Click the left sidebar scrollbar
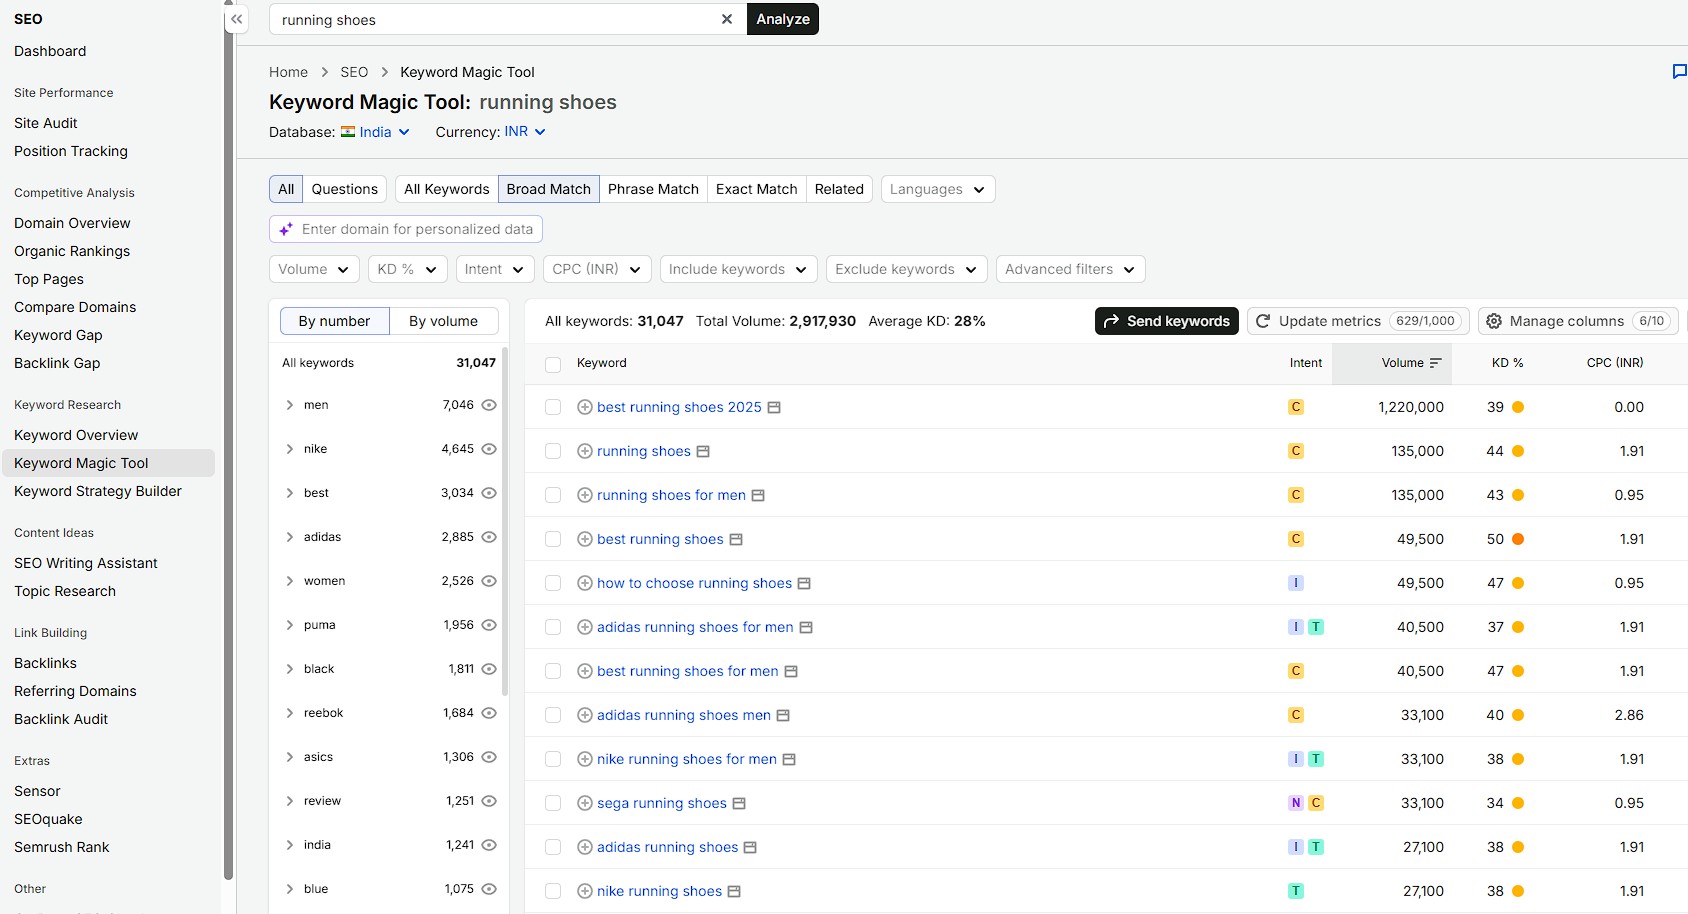1688x914 pixels. [229, 440]
